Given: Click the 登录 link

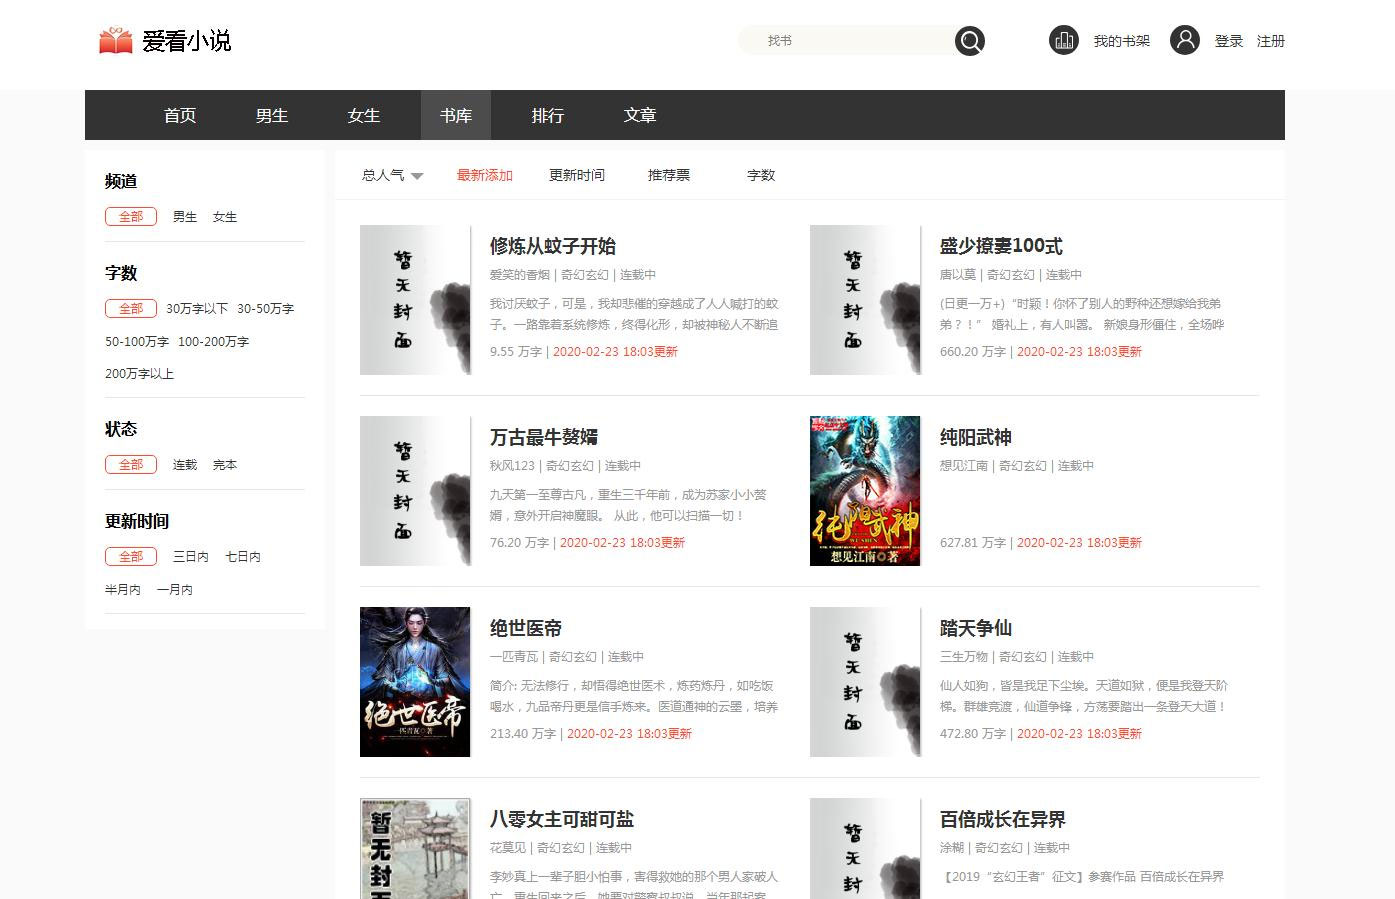Looking at the screenshot, I should point(1228,41).
